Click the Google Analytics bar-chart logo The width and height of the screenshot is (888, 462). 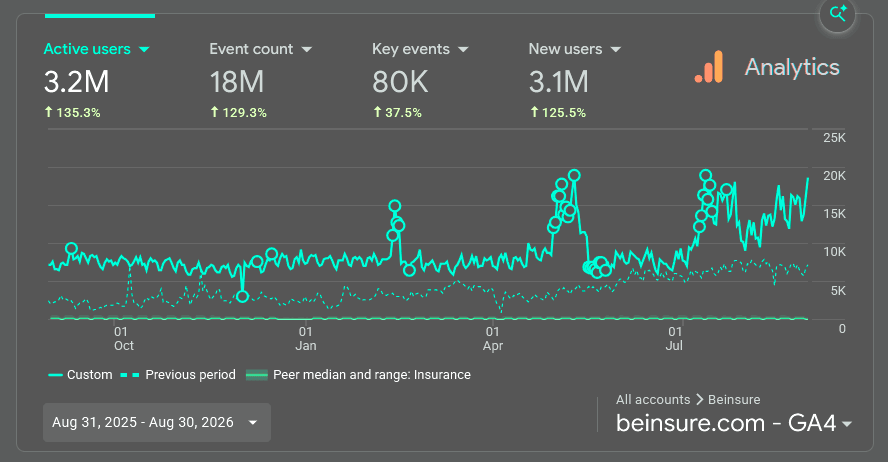pos(709,67)
